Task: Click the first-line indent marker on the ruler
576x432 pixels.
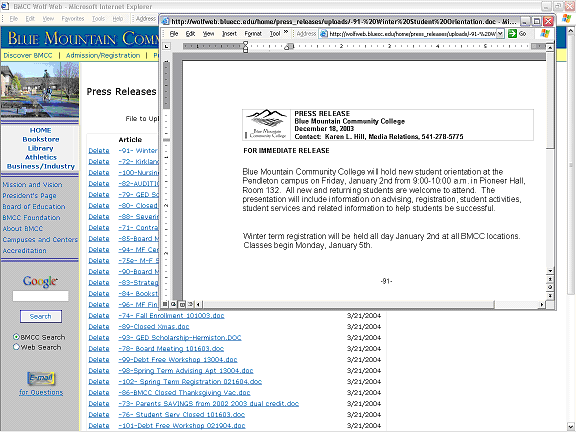Action: coord(245,44)
